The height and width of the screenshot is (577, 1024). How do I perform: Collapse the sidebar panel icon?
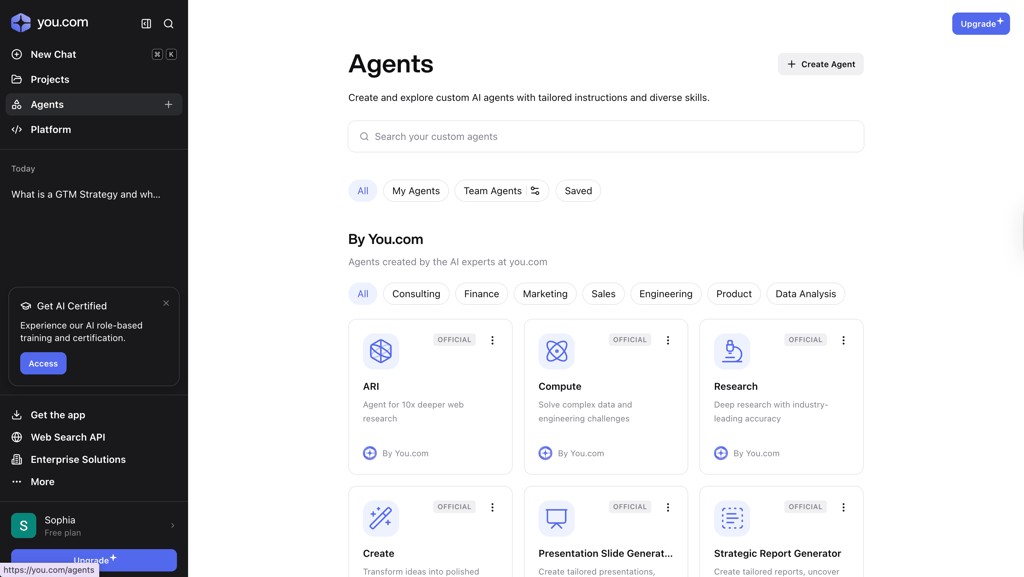pyautogui.click(x=146, y=23)
